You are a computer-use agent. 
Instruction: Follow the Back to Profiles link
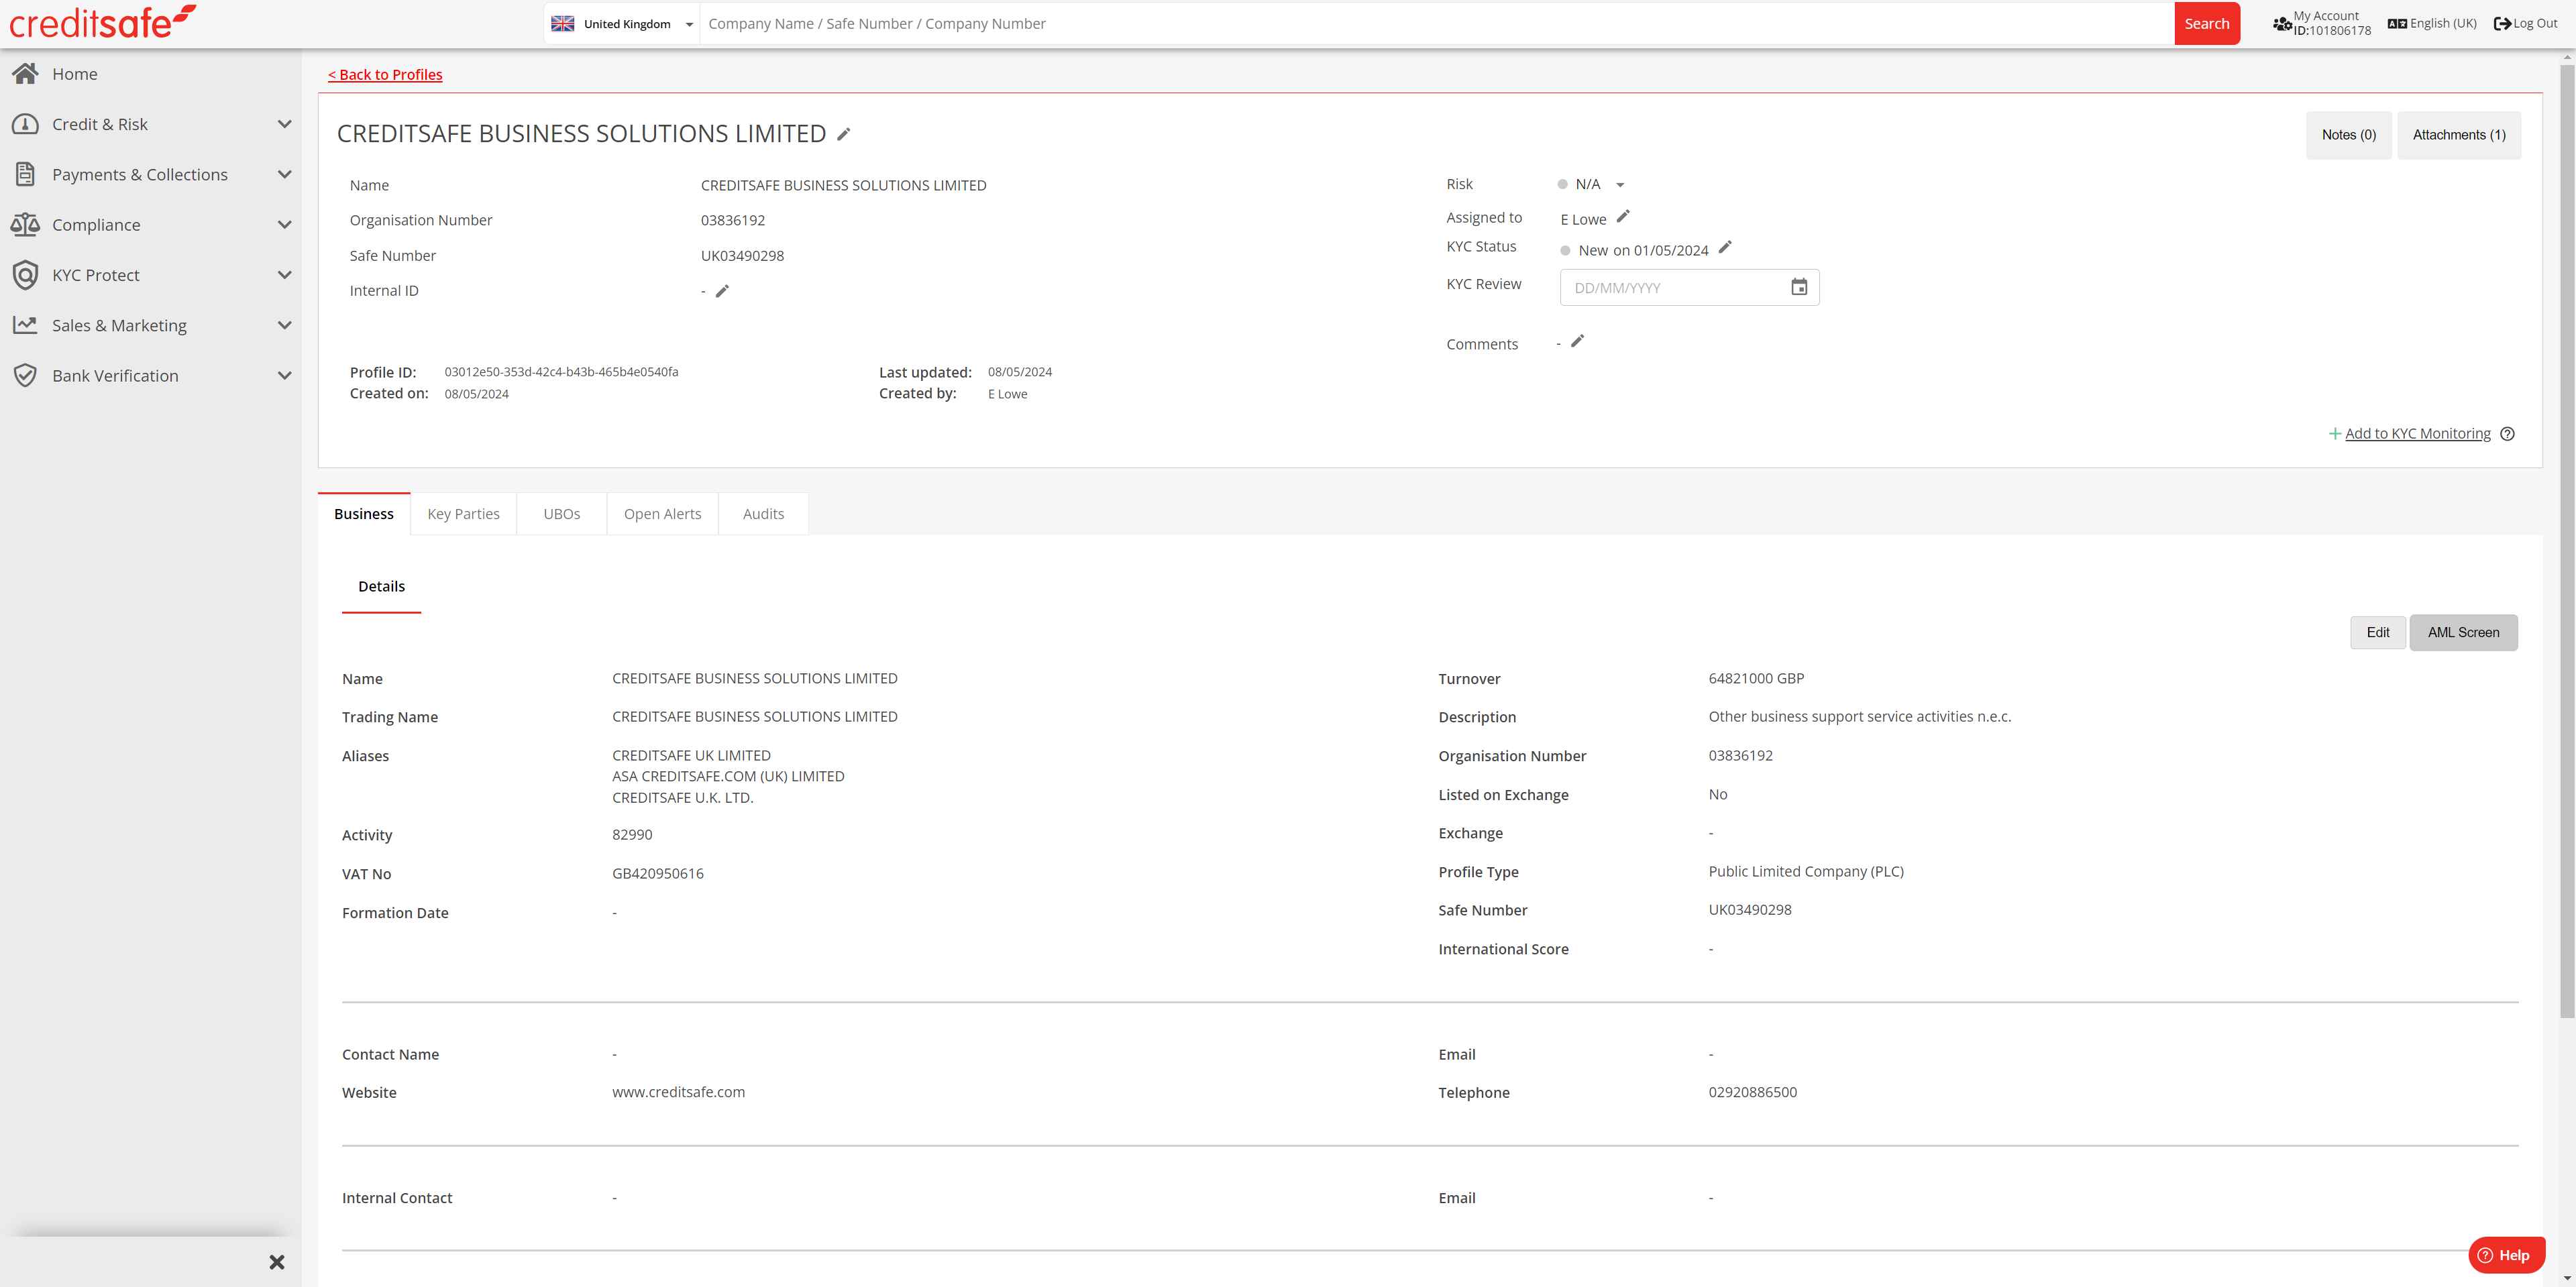(385, 74)
